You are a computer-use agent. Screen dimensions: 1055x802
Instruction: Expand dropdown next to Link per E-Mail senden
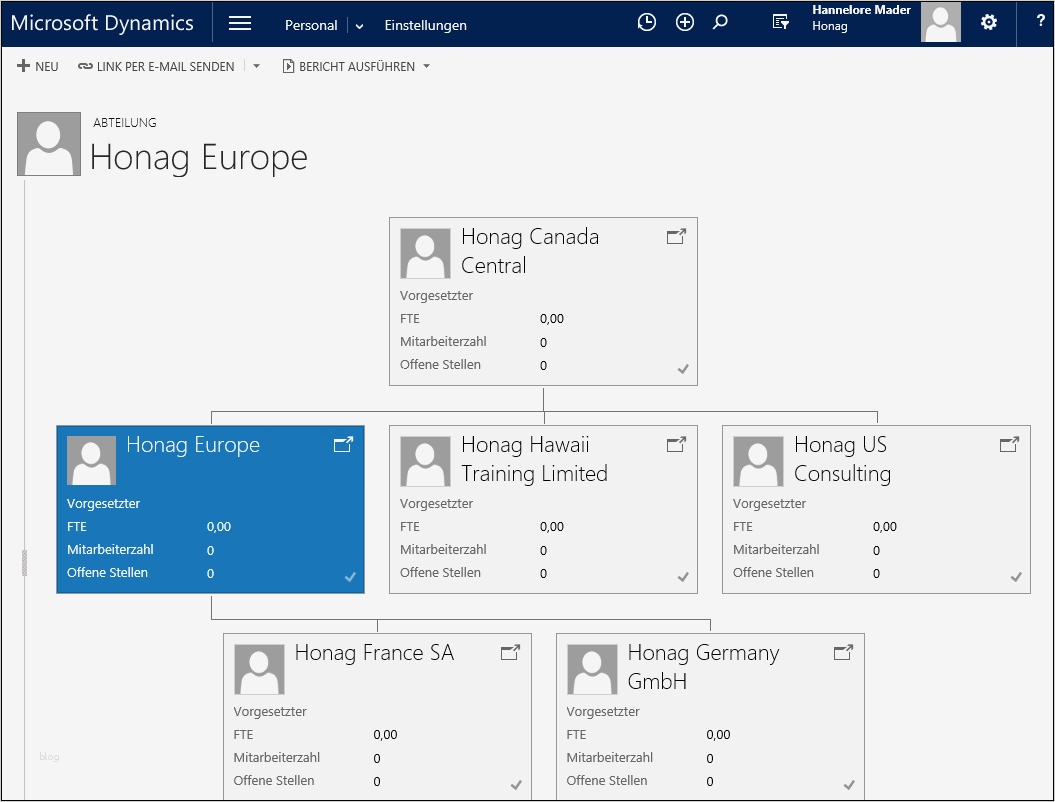(256, 67)
